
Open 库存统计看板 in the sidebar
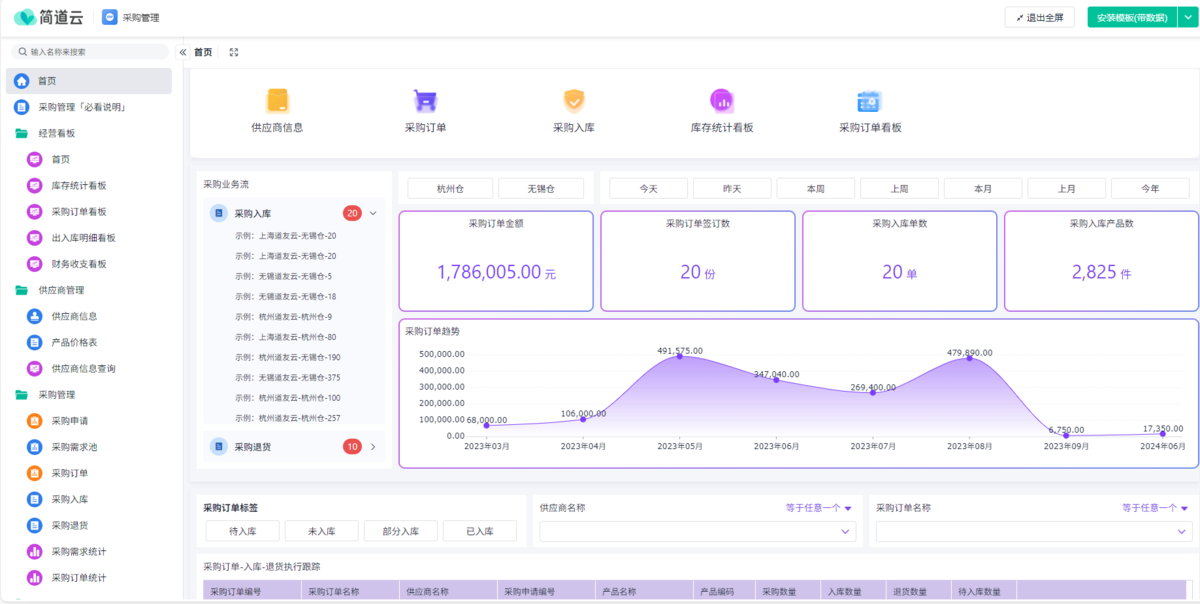click(x=78, y=186)
